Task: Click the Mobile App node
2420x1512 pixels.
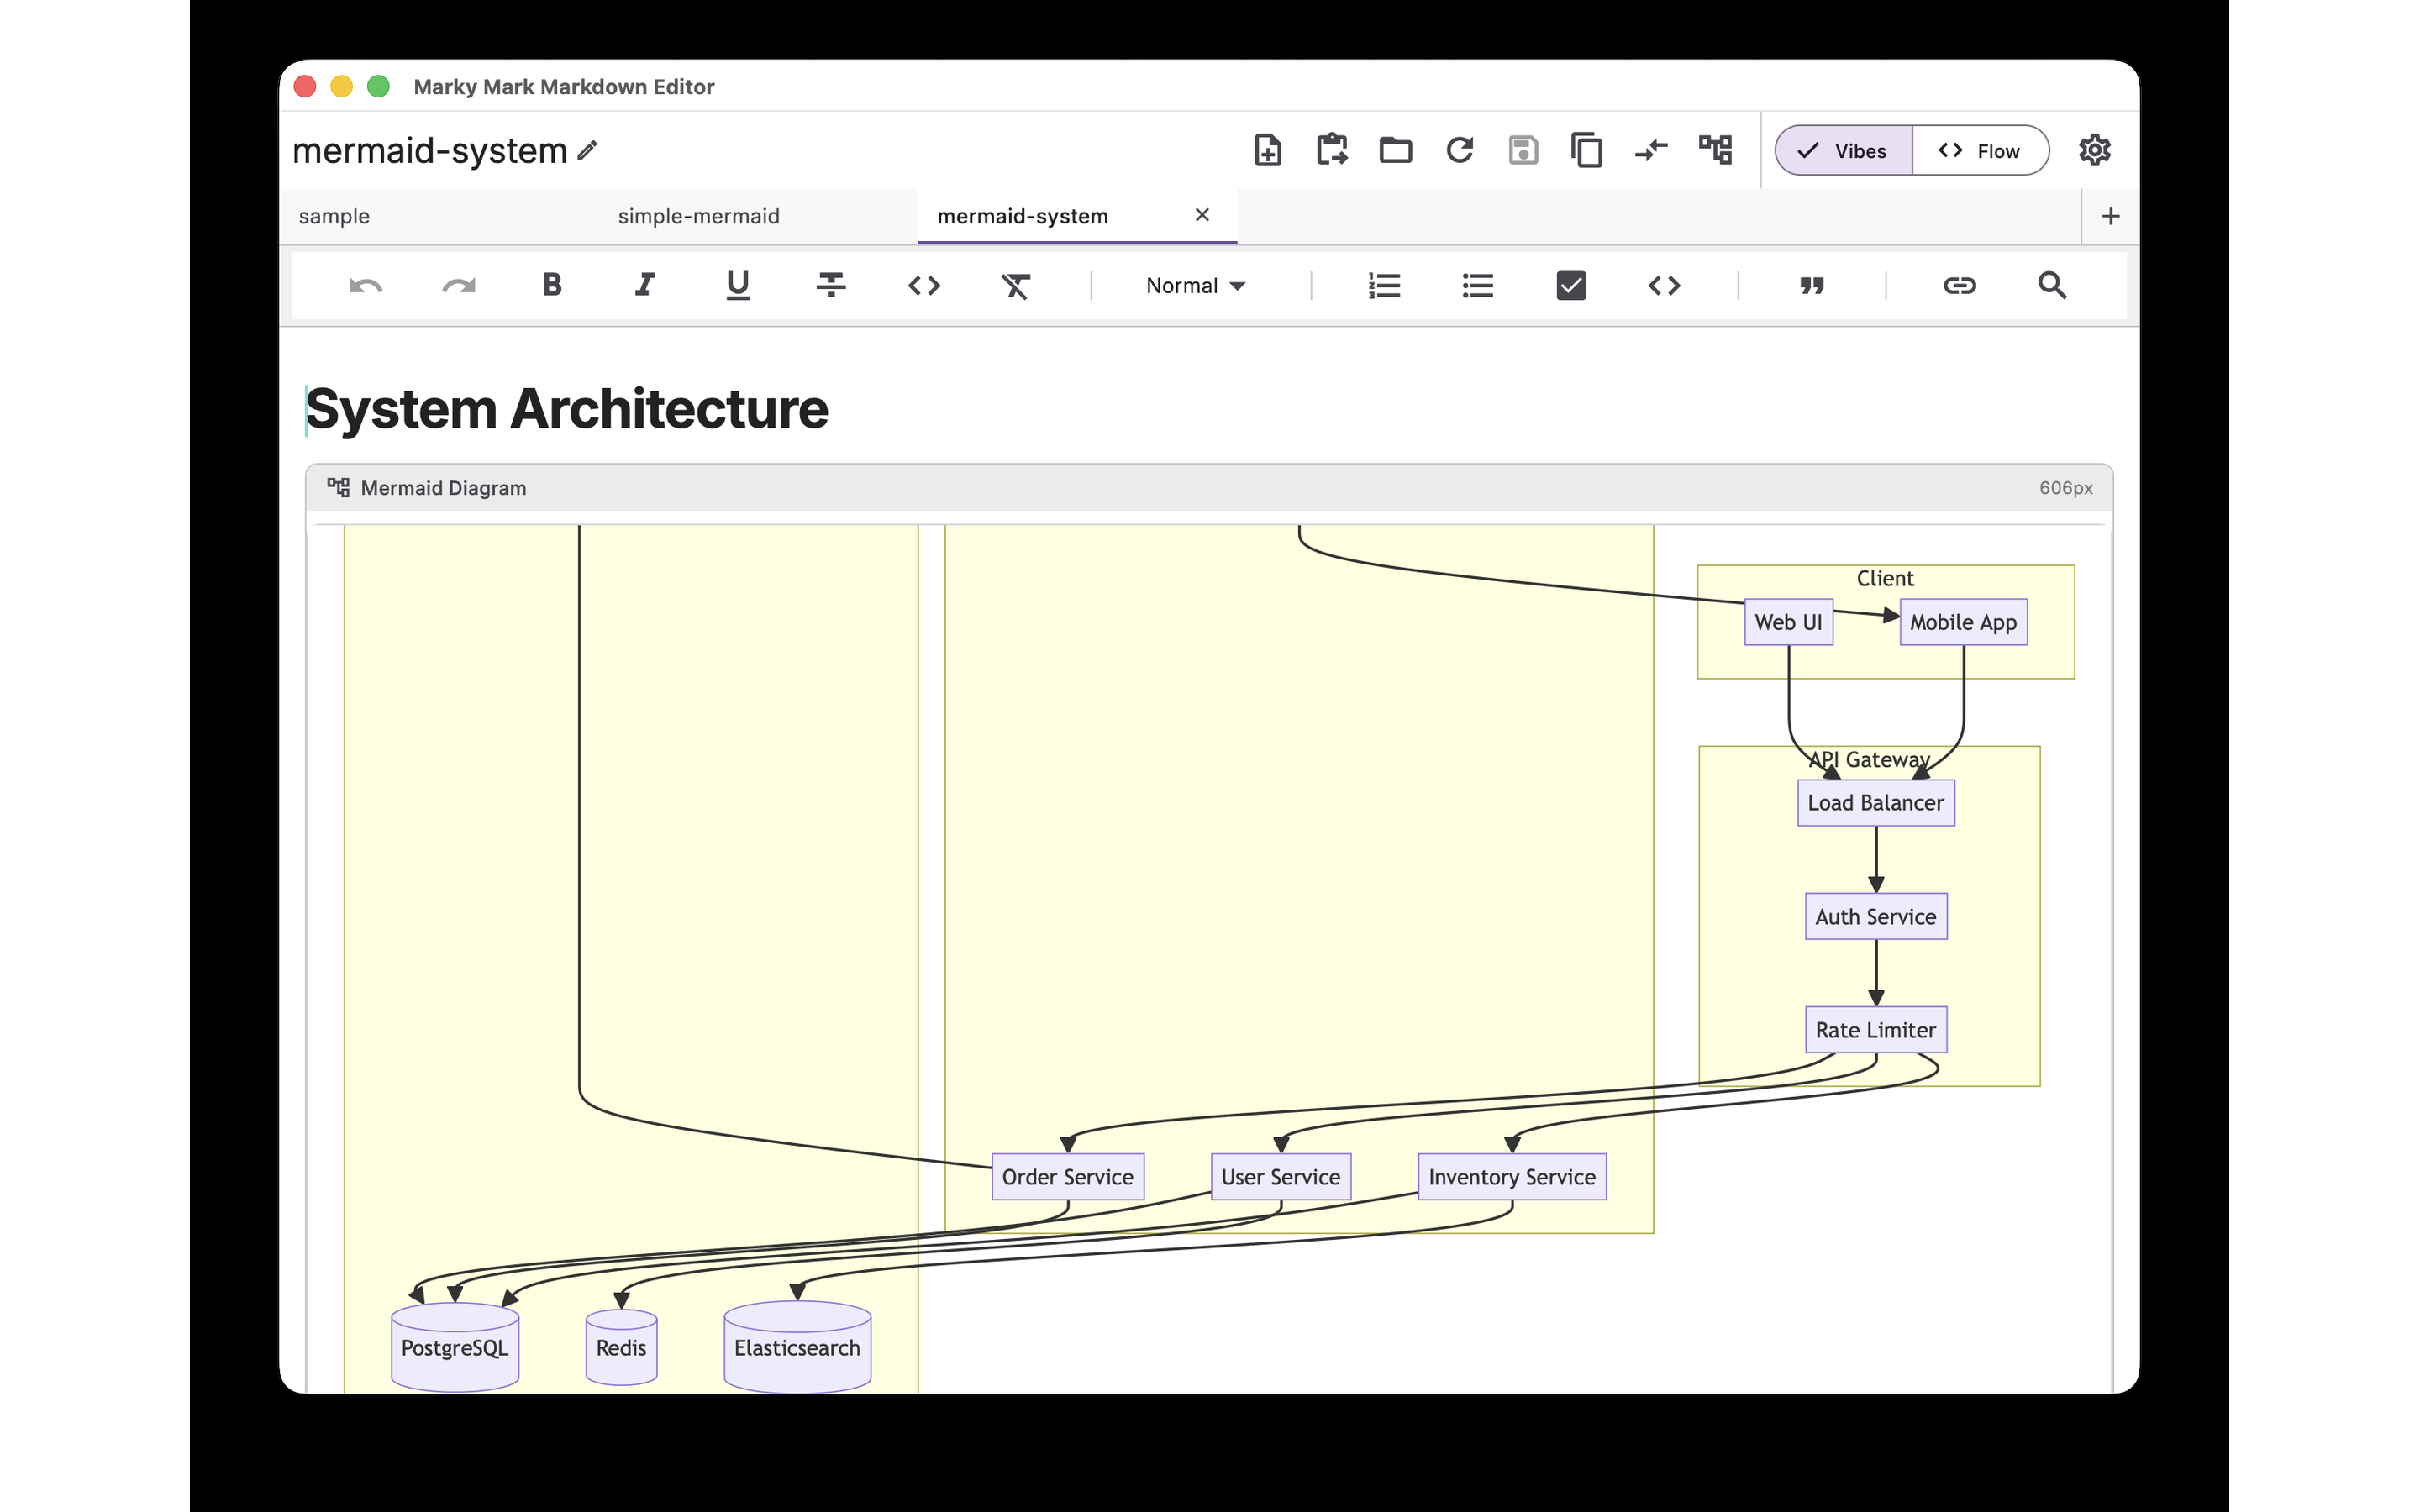Action: click(x=1963, y=622)
